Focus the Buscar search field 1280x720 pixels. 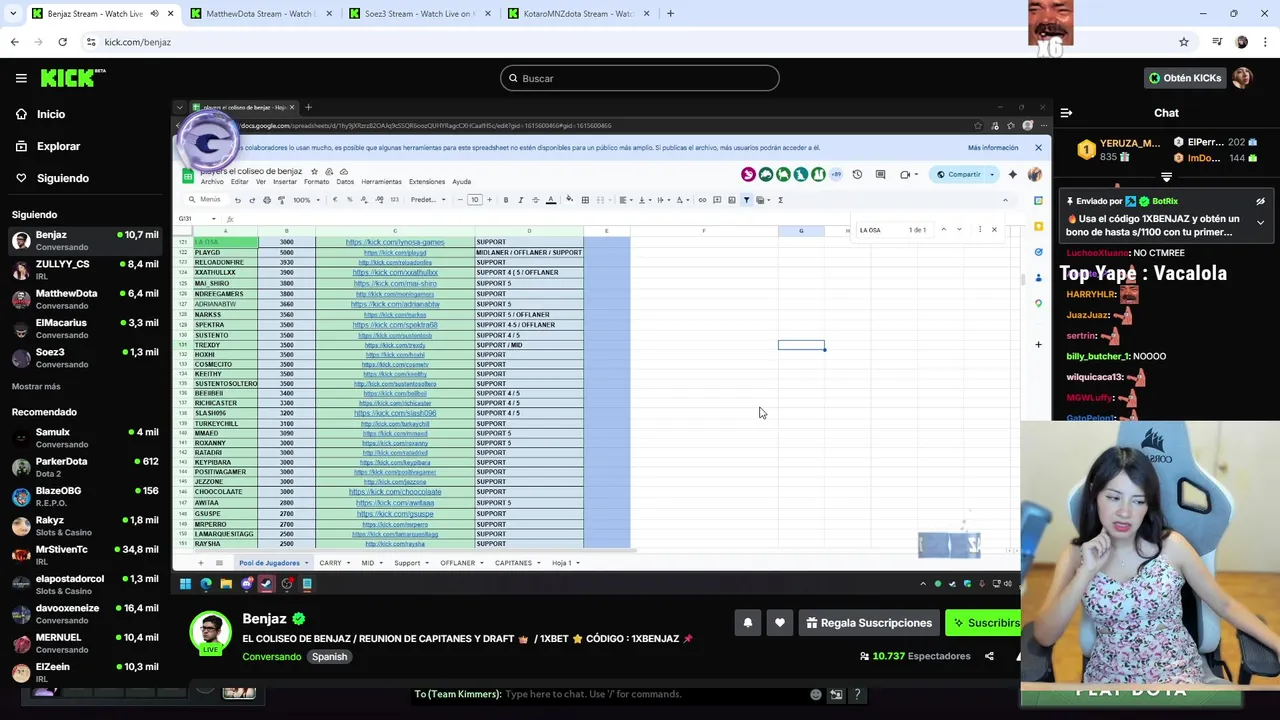click(640, 78)
